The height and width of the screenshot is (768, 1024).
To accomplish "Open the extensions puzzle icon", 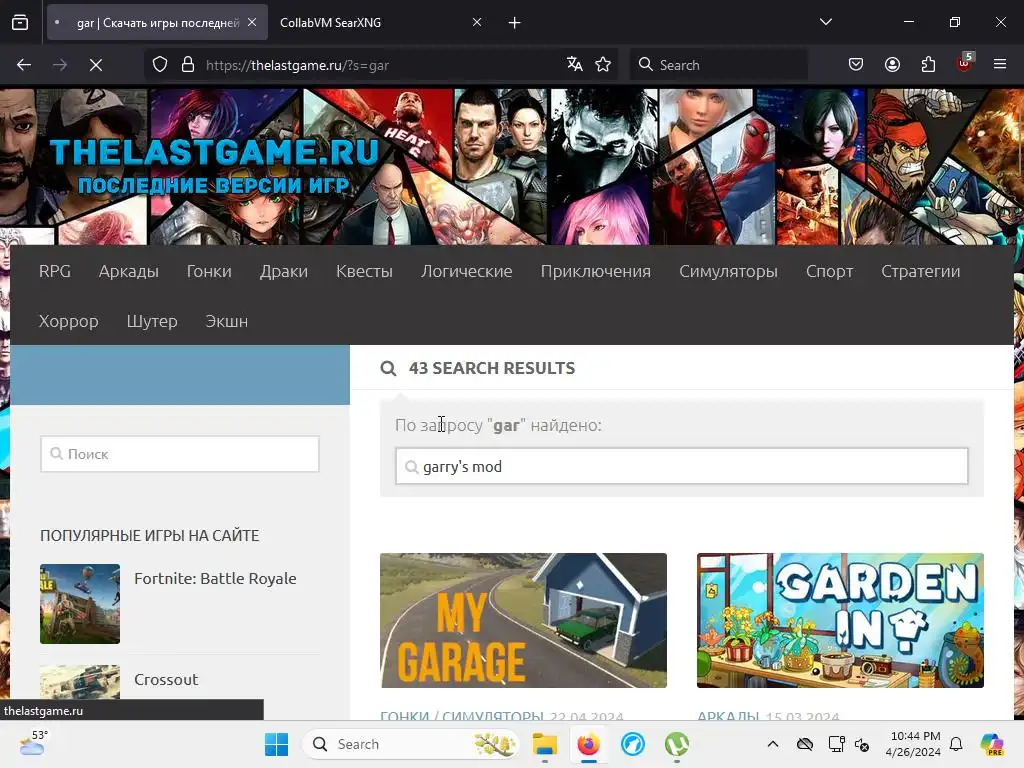I will pos(928,65).
